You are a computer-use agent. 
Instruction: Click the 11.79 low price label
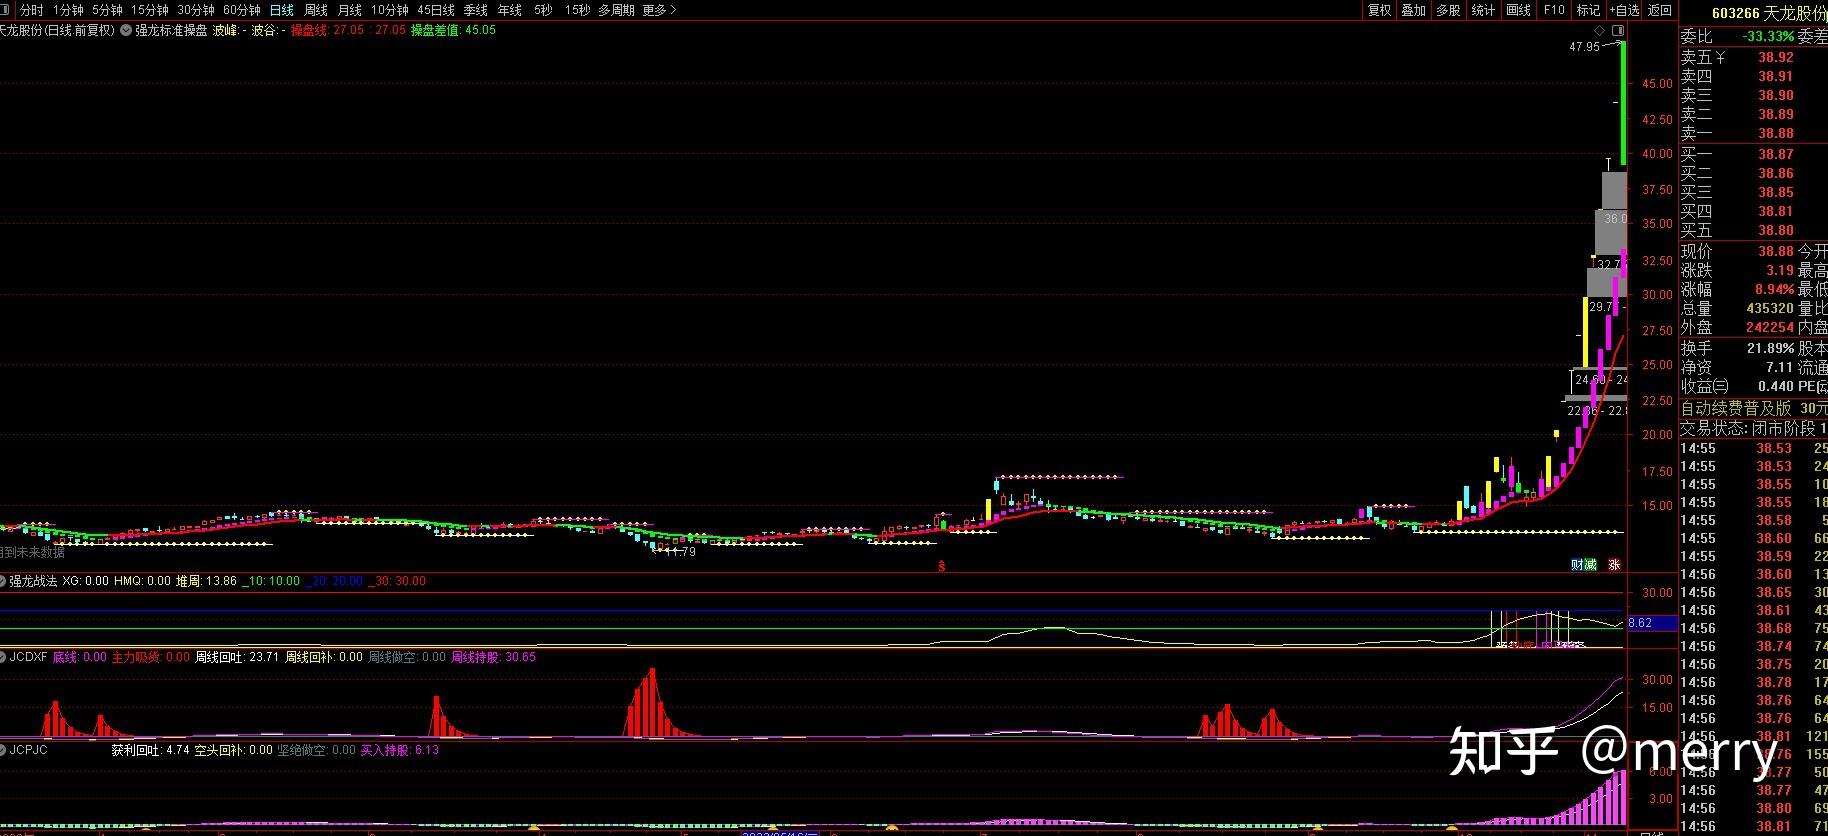679,552
